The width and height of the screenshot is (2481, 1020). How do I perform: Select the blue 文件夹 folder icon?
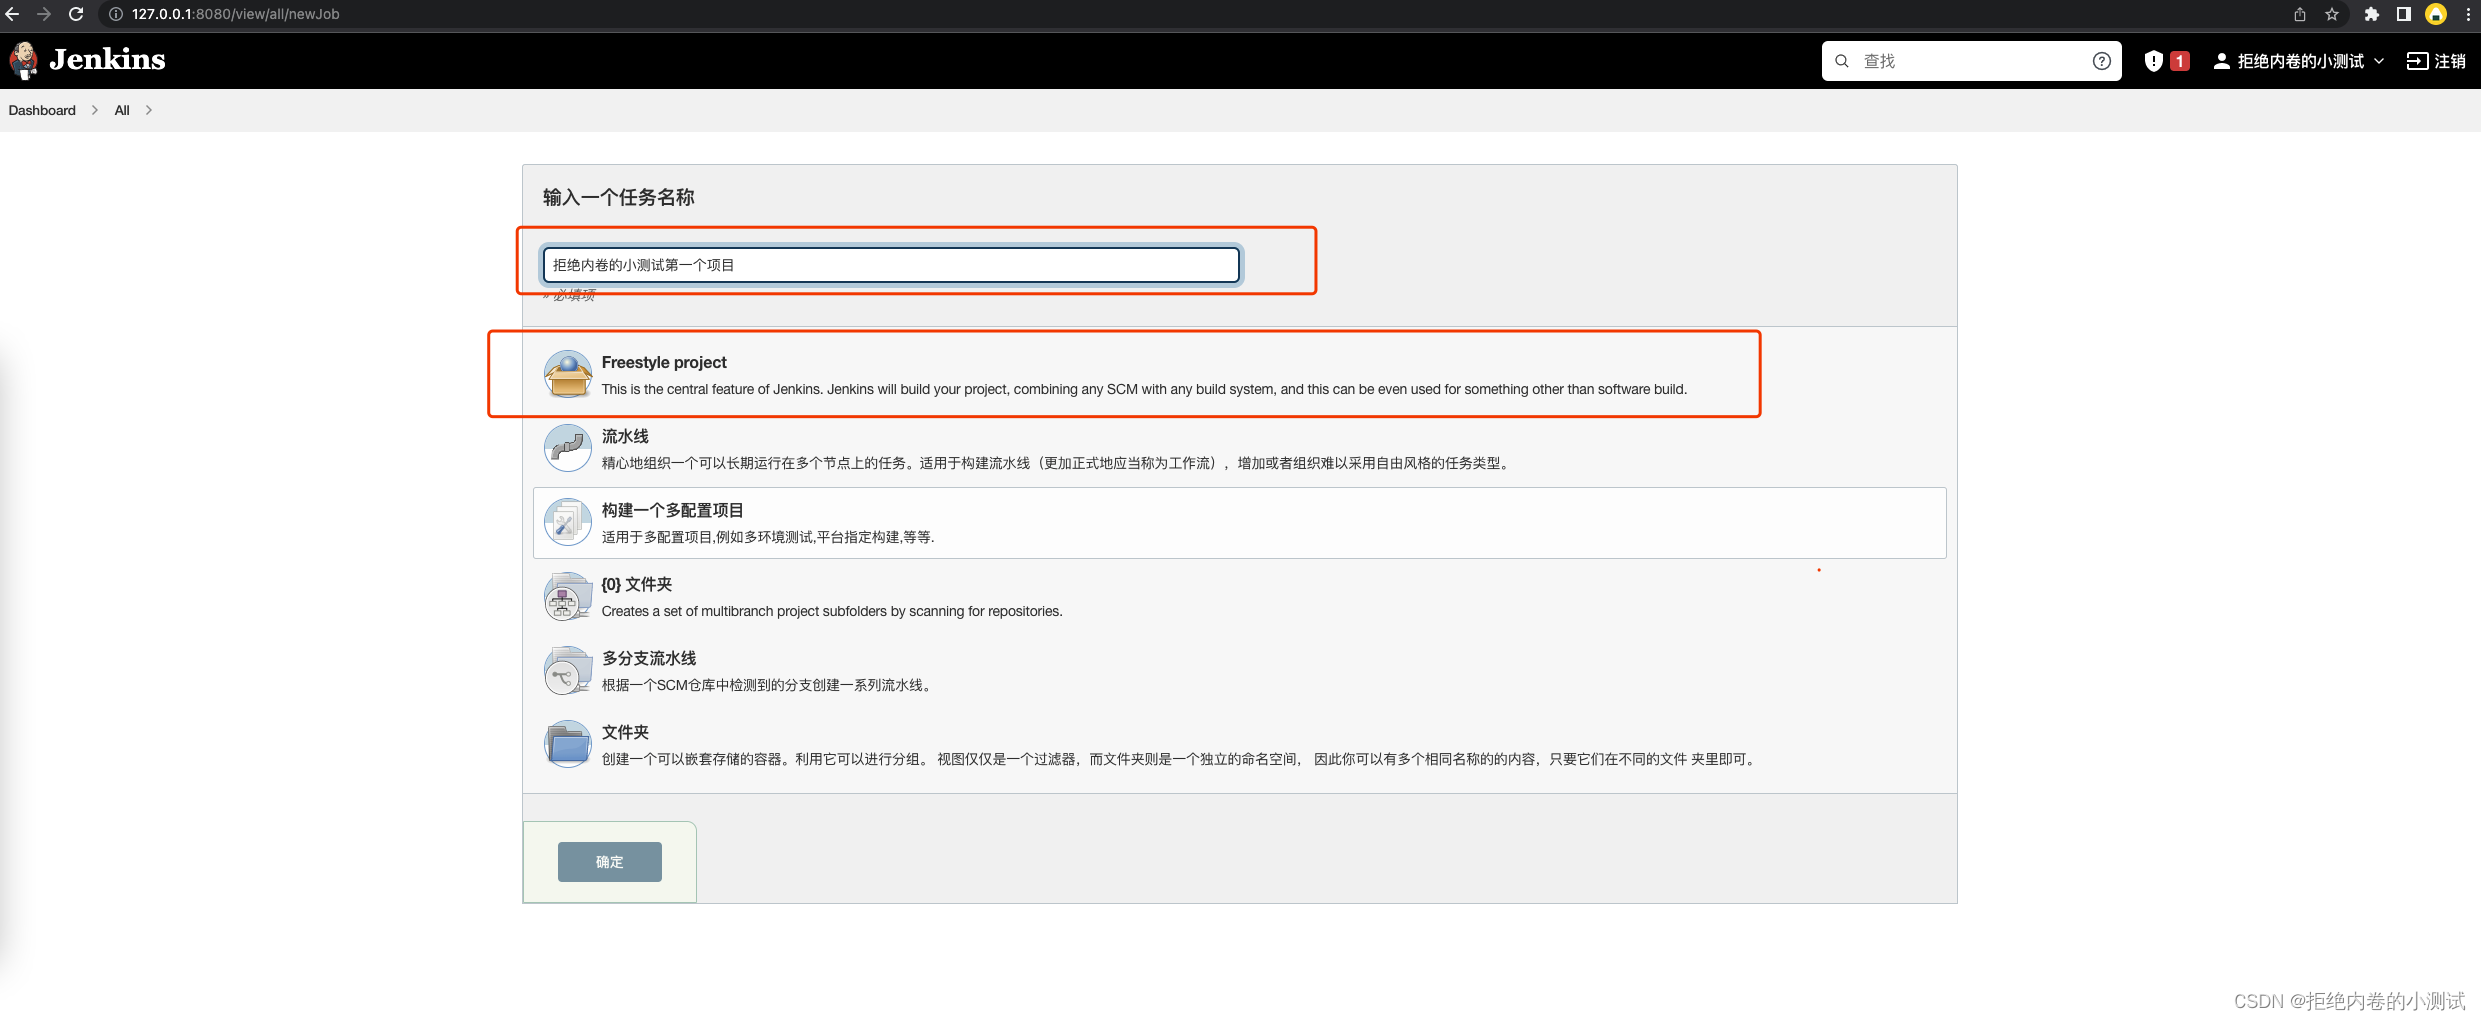(x=568, y=745)
